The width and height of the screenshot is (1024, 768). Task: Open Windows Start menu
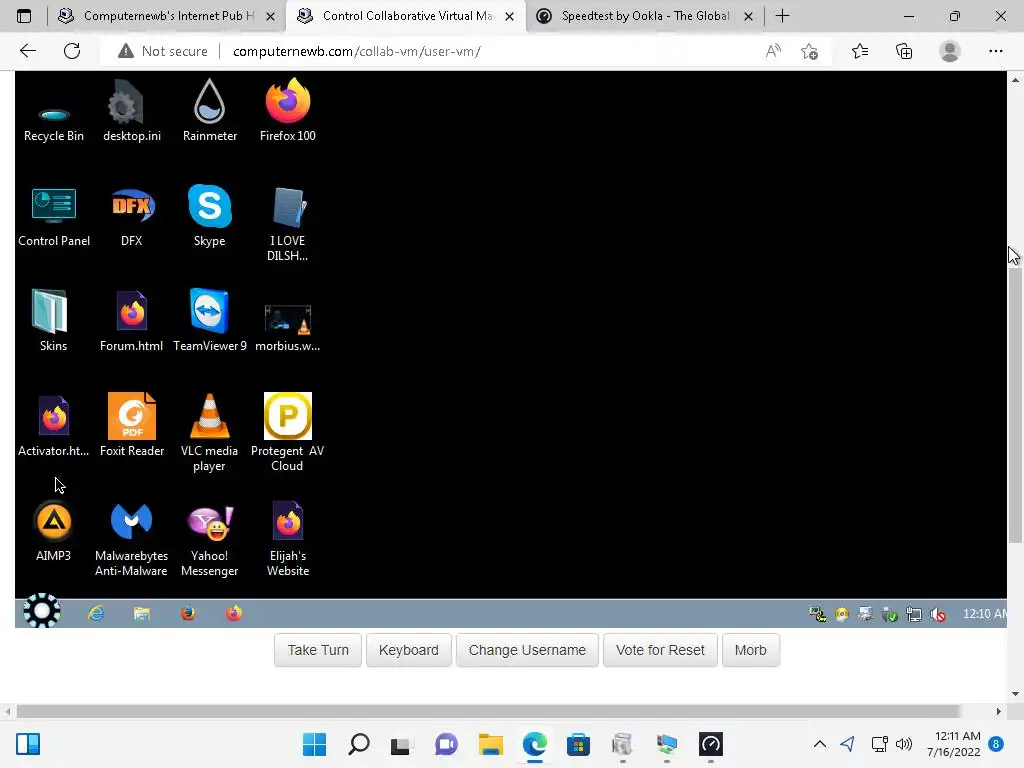click(x=314, y=744)
